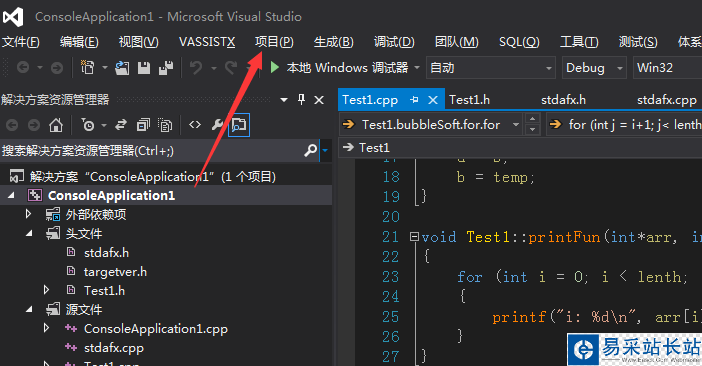Switch to the Test1.h tab

click(x=469, y=100)
